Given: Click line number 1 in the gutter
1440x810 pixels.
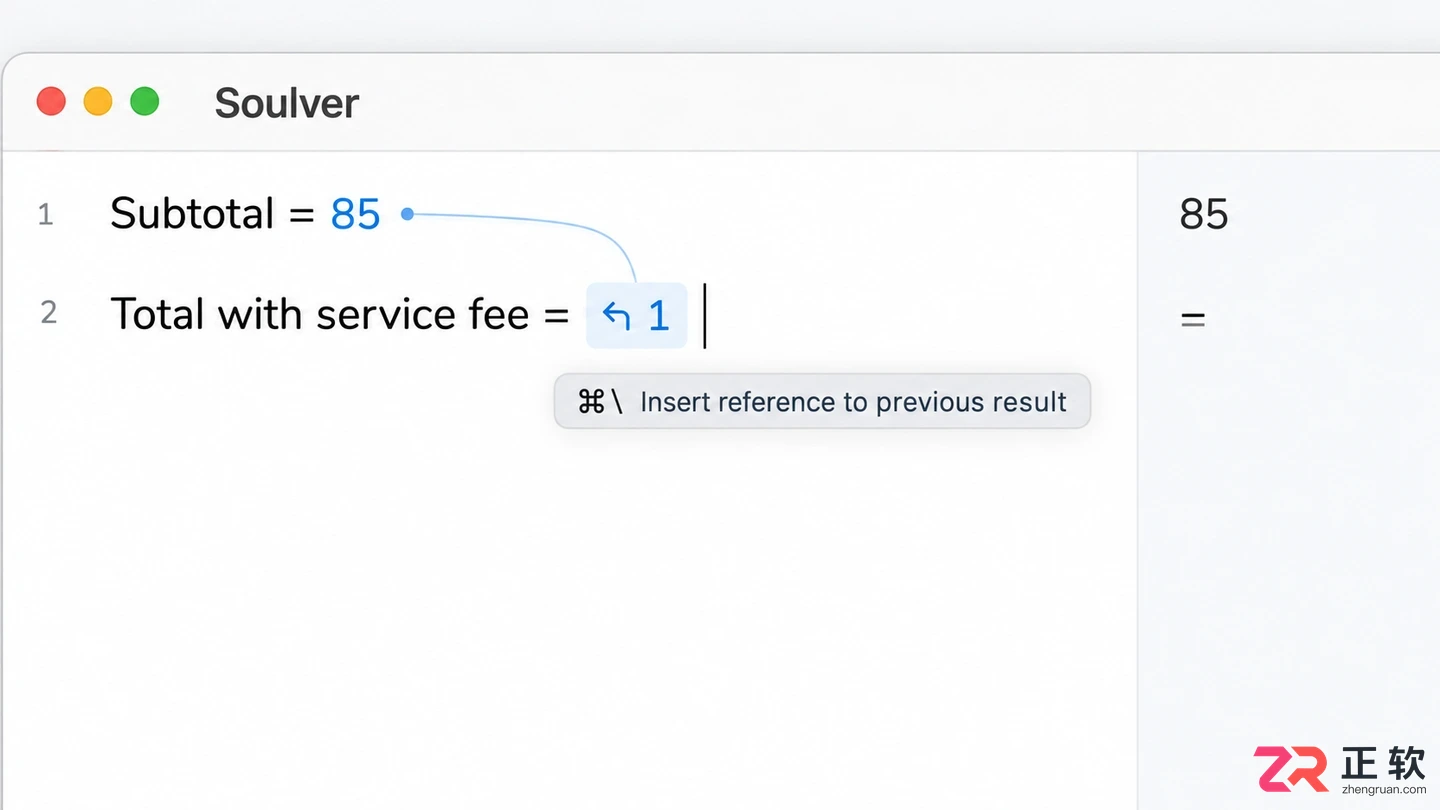Looking at the screenshot, I should click(45, 214).
